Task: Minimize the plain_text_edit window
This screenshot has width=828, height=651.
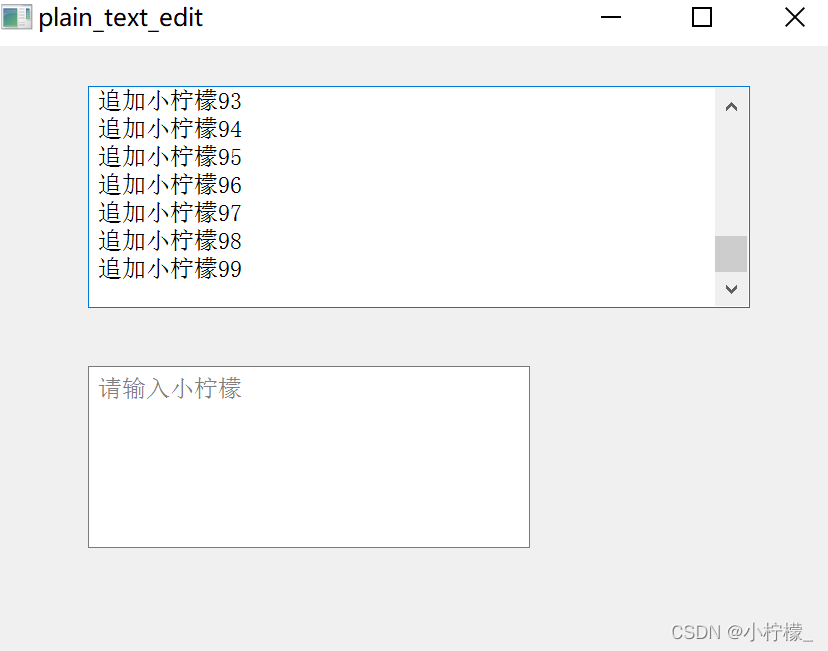Action: pyautogui.click(x=610, y=17)
